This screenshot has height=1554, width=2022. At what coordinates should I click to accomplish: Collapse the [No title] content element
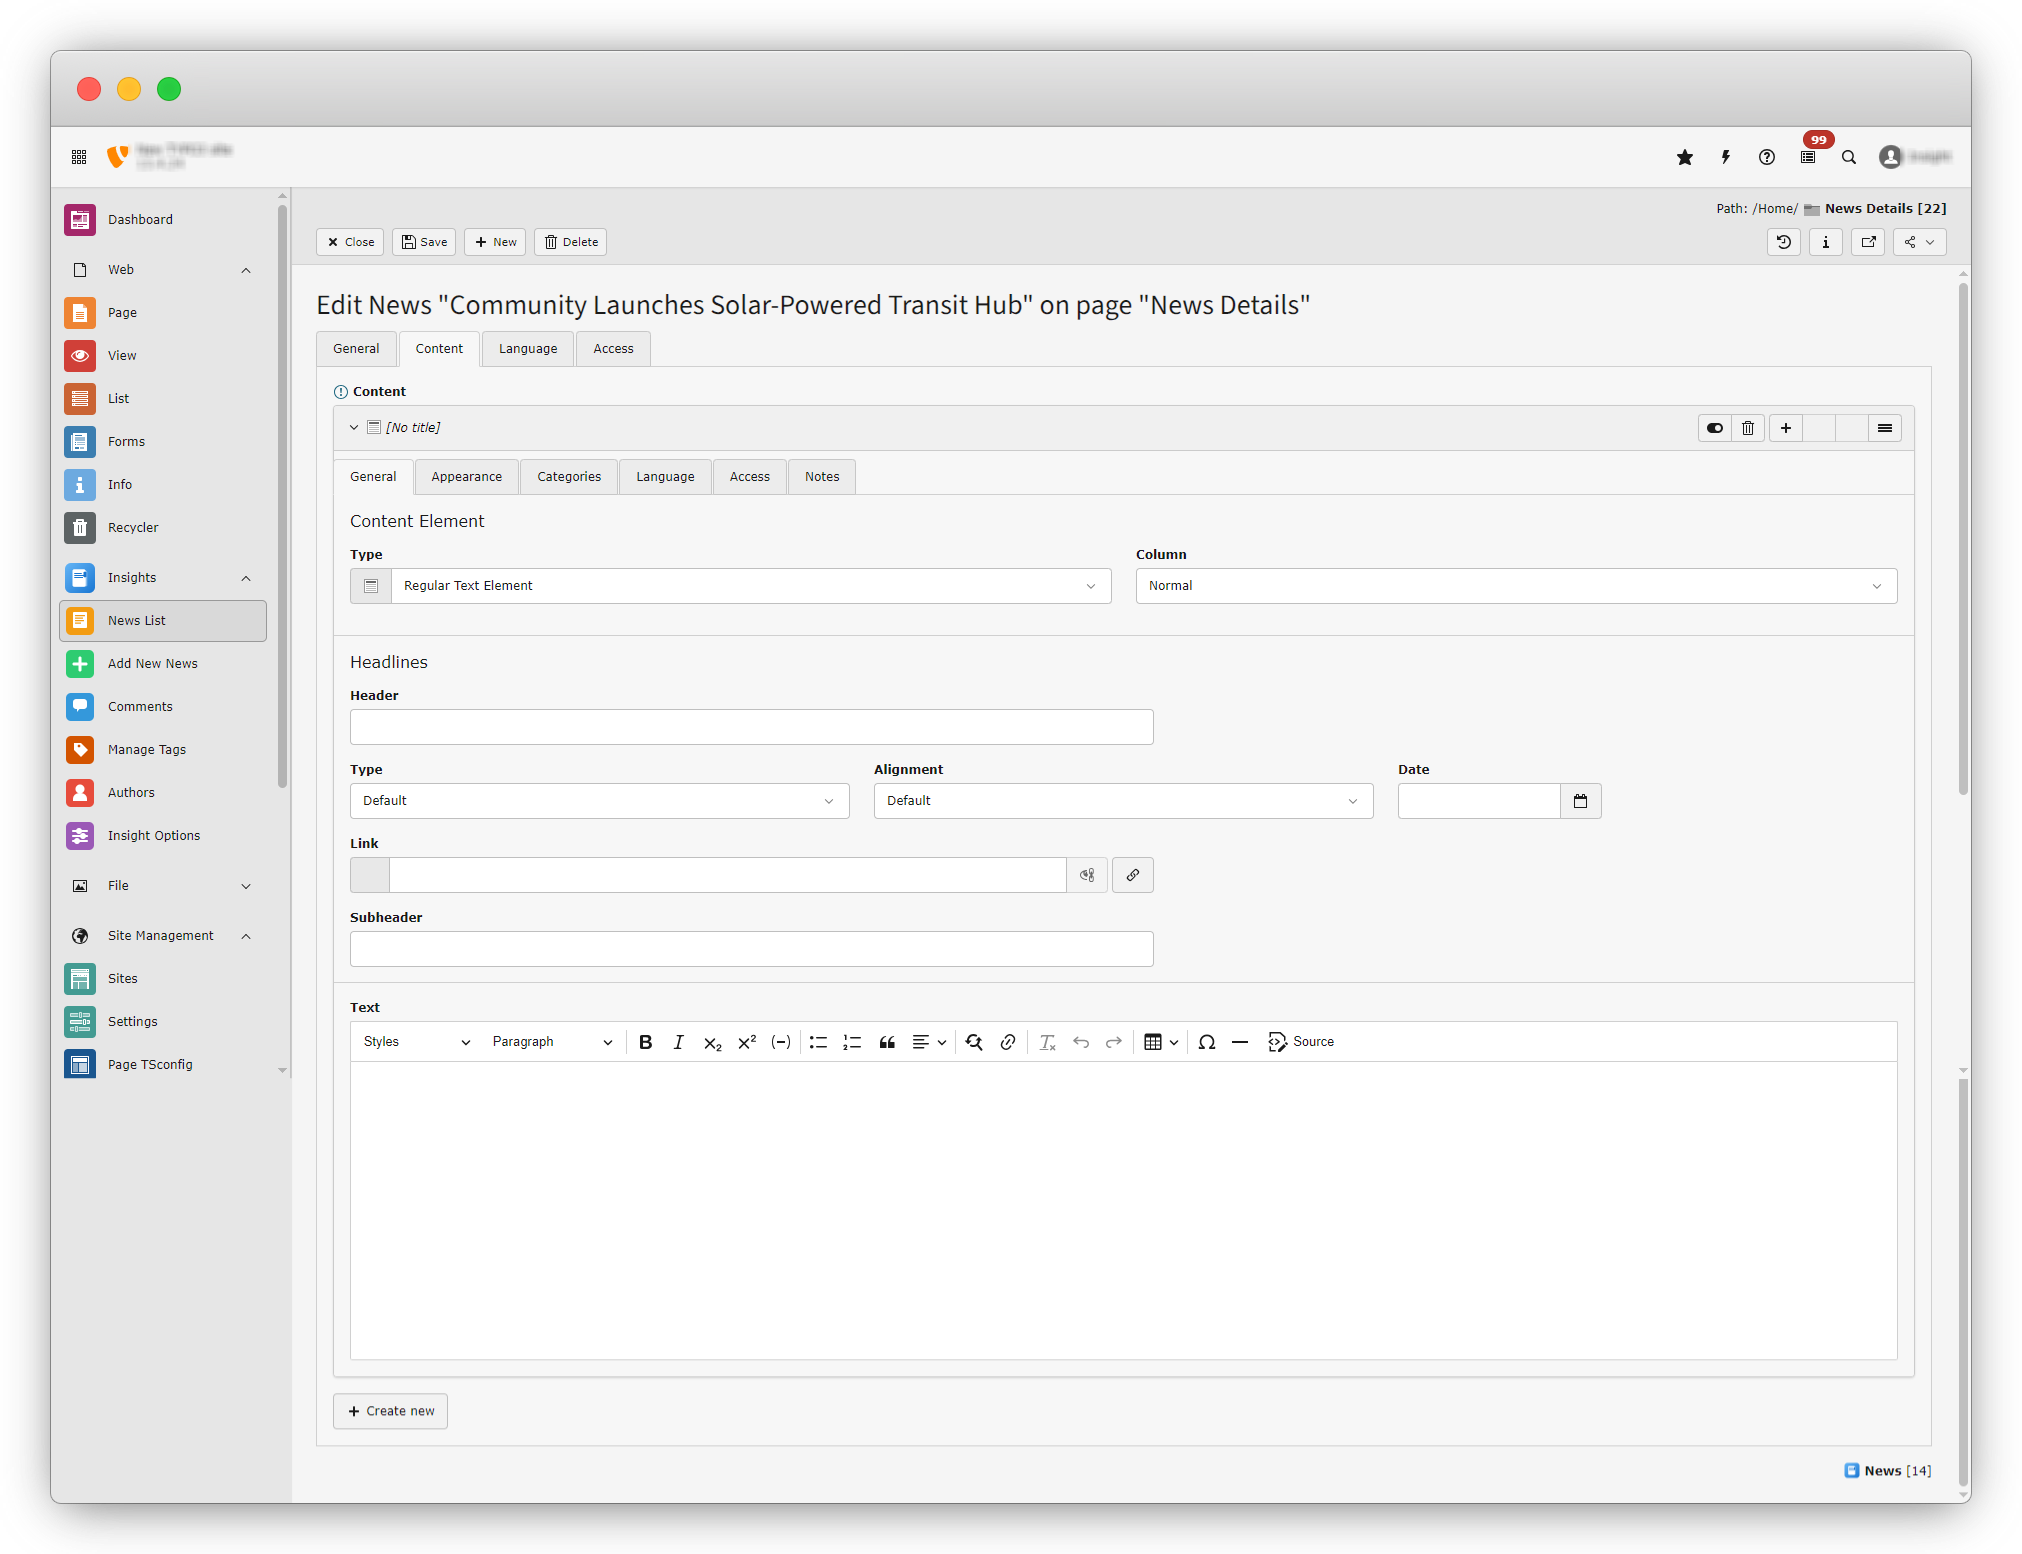353,427
